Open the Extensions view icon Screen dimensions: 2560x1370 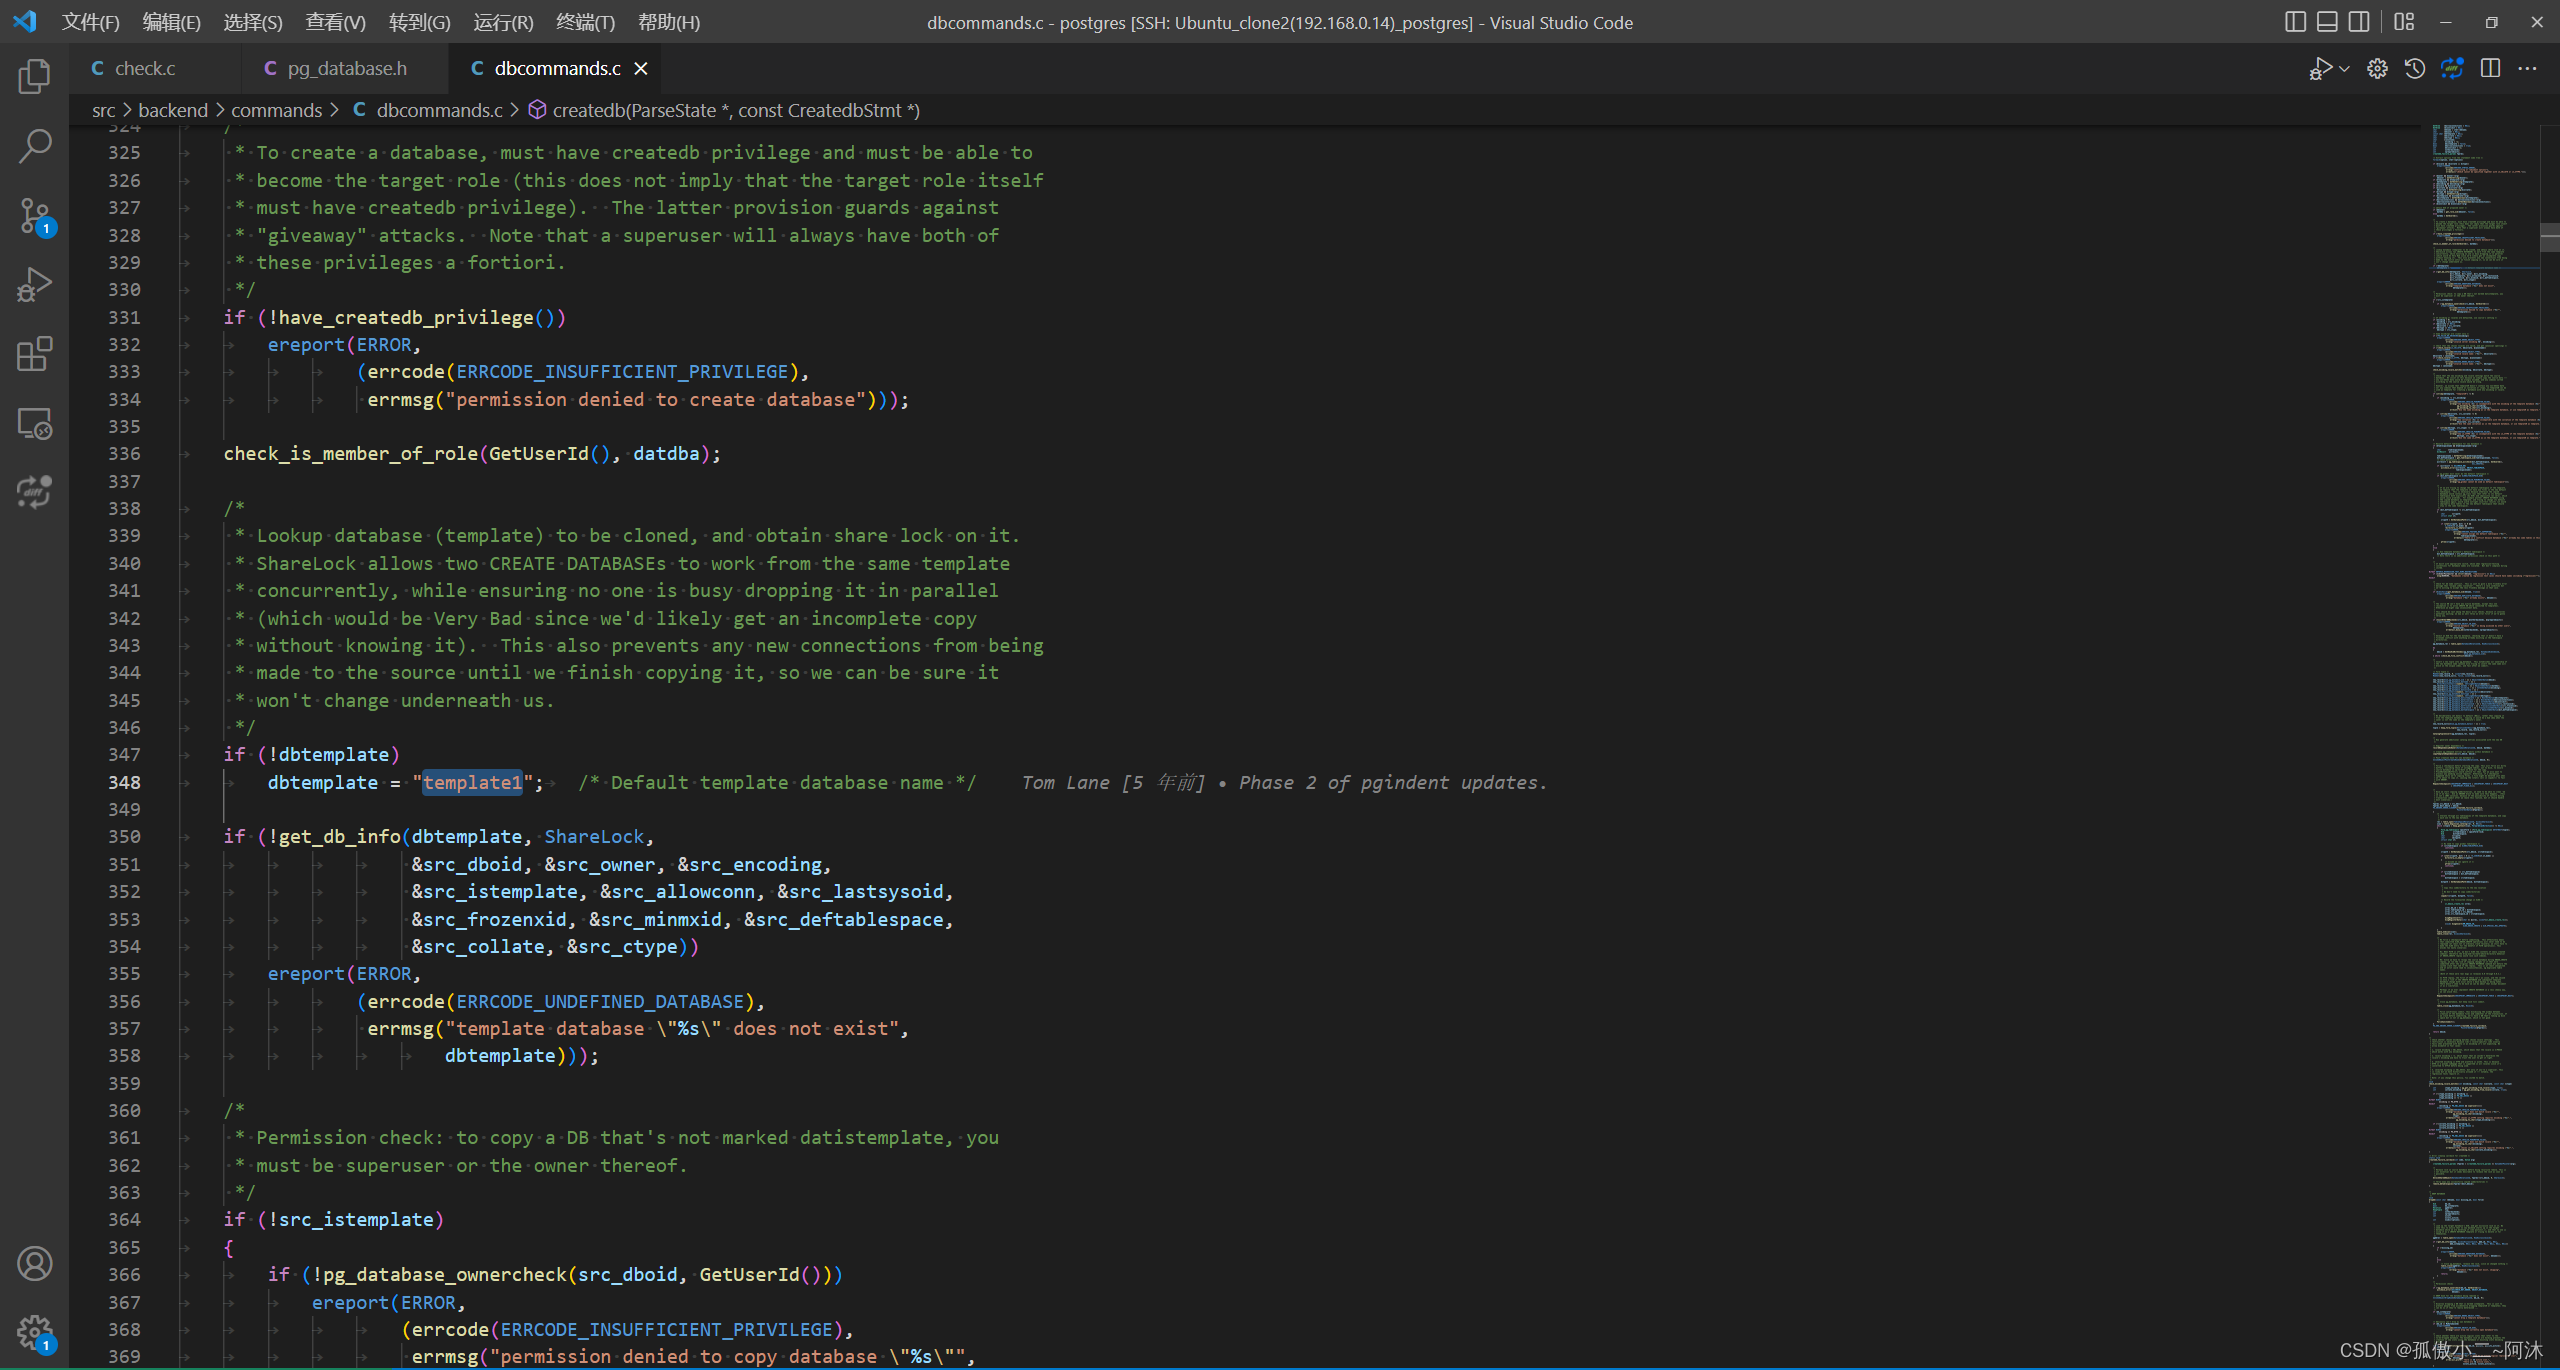34,354
